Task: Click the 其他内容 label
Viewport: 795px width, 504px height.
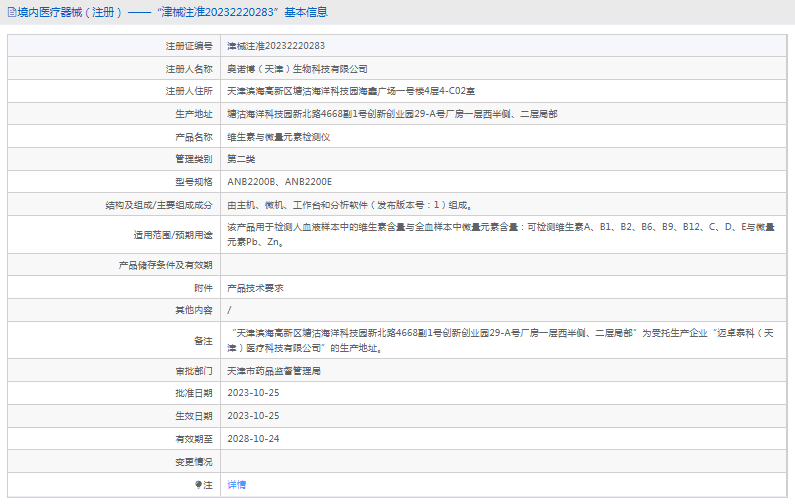Action: tap(194, 310)
